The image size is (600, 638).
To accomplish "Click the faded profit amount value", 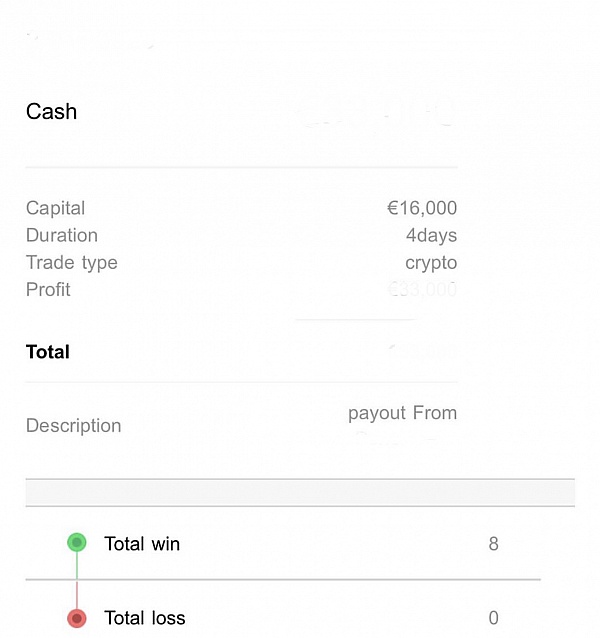I will tap(422, 289).
